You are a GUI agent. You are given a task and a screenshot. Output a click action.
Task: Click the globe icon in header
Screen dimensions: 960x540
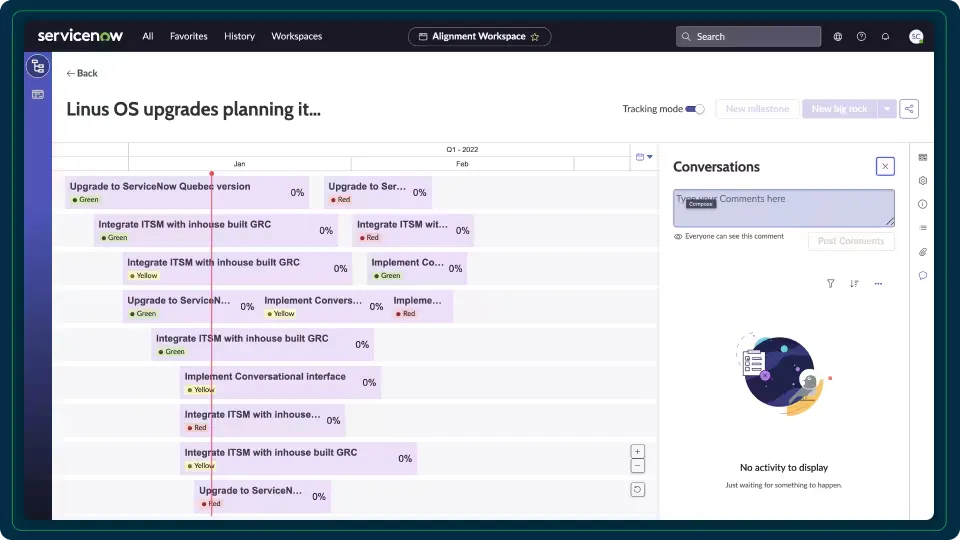pyautogui.click(x=838, y=37)
